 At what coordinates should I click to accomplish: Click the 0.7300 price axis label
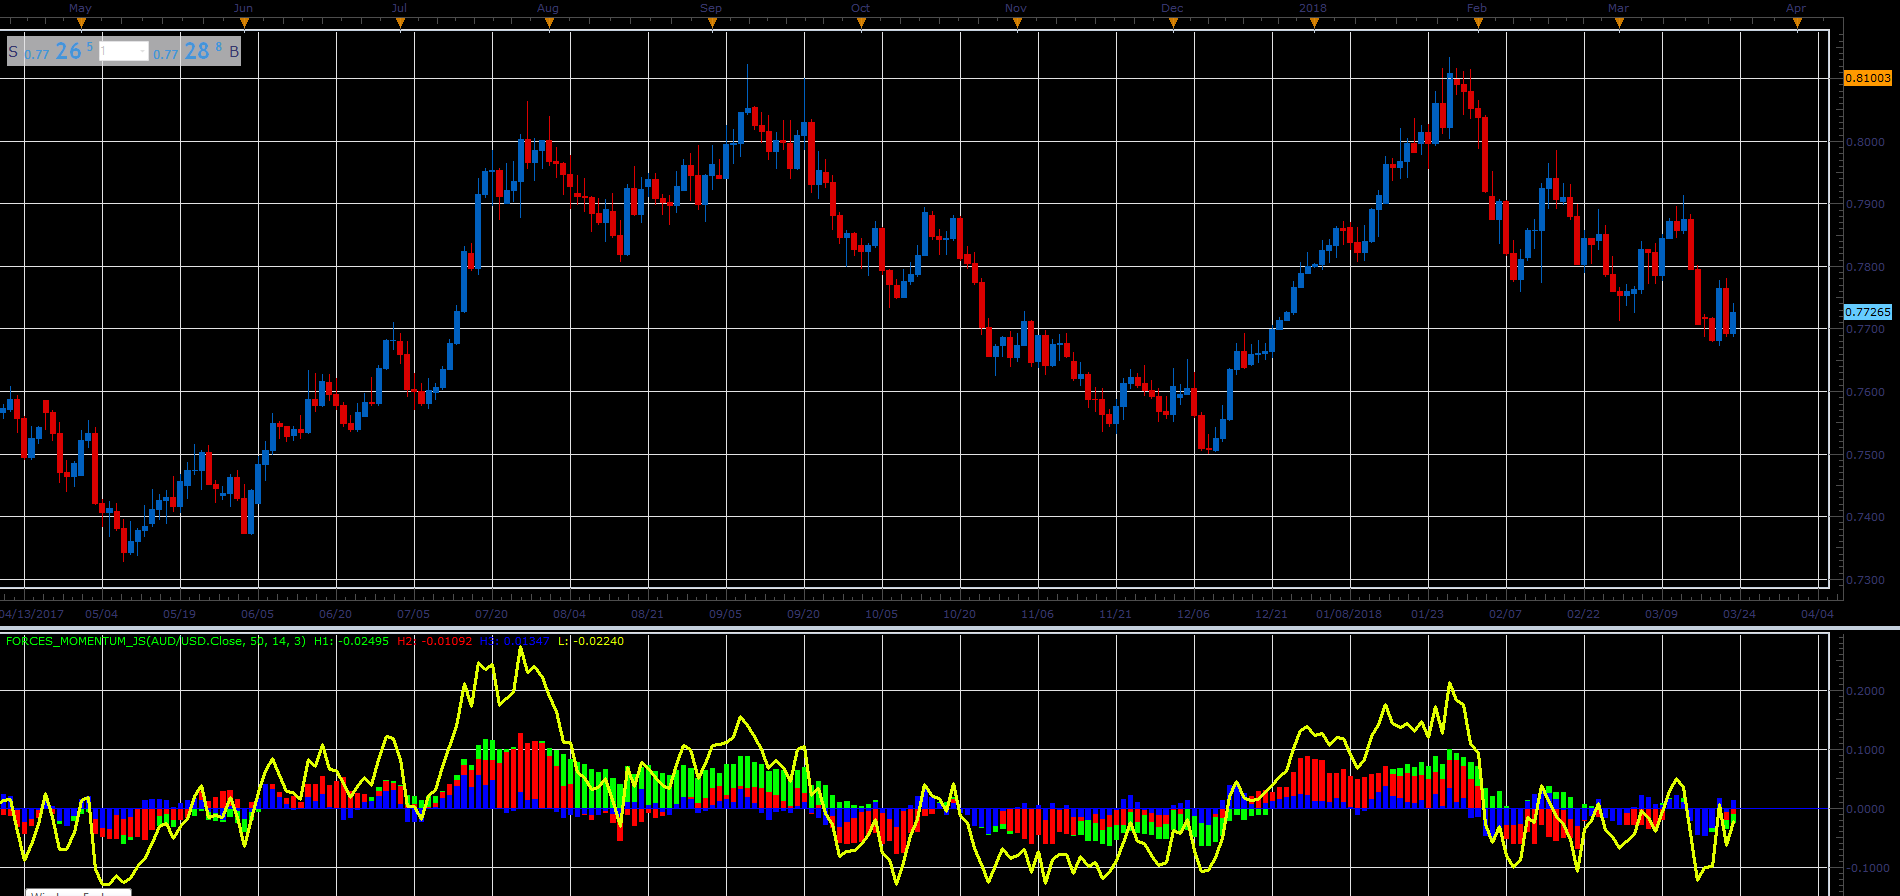coord(1865,580)
